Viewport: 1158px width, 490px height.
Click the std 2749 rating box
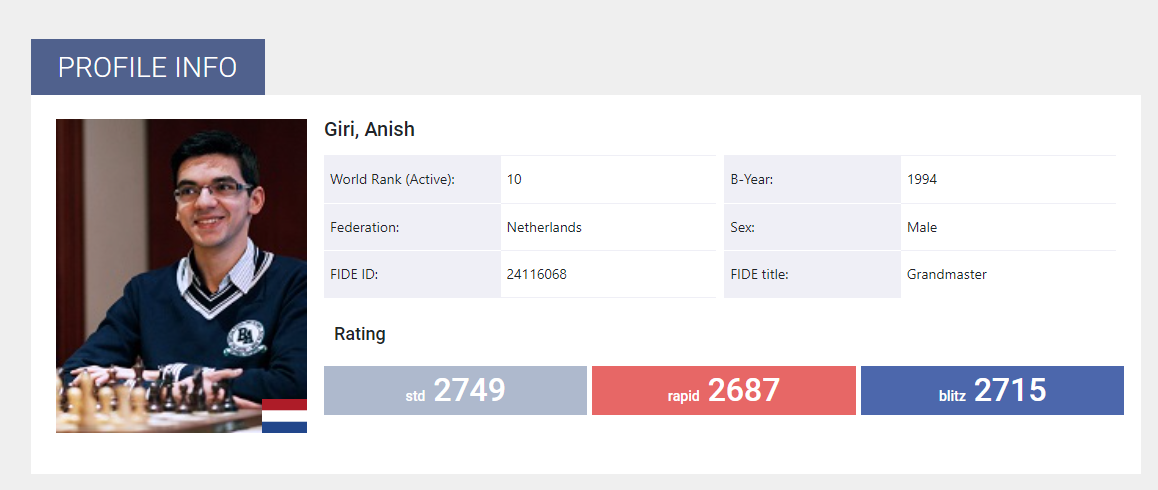click(455, 390)
